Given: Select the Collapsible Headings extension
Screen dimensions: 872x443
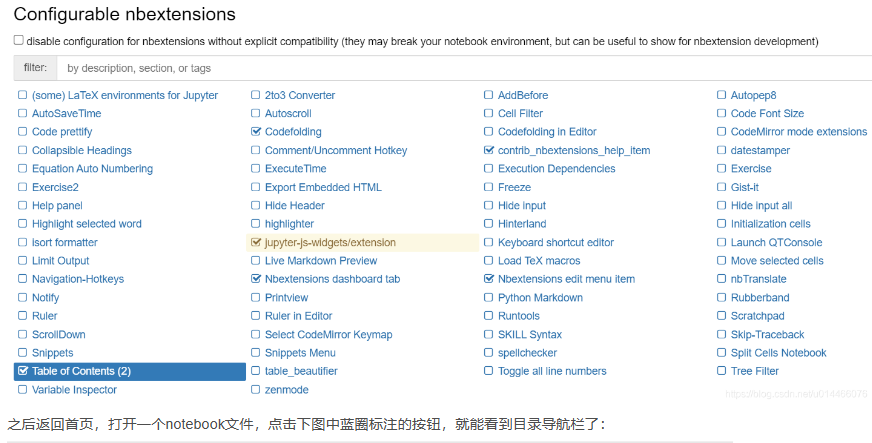Looking at the screenshot, I should click(81, 150).
